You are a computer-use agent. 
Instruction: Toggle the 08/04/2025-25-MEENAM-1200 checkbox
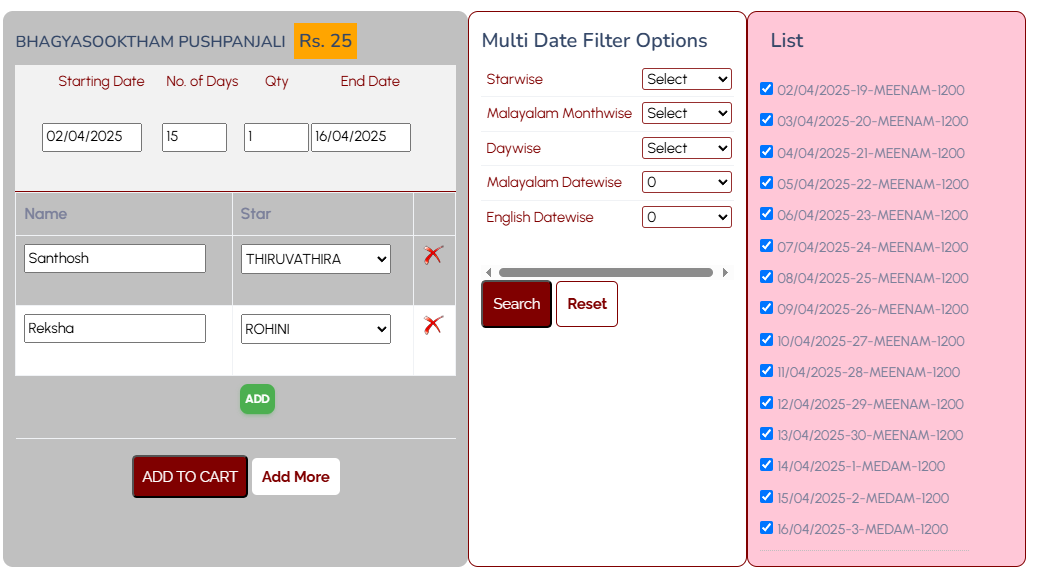(767, 277)
